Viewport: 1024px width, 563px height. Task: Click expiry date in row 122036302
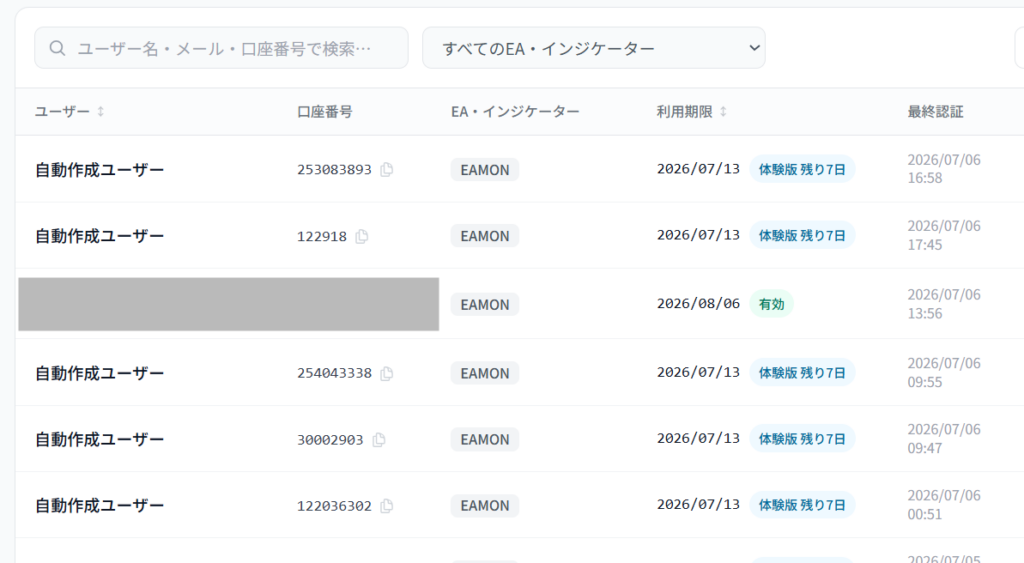[698, 505]
